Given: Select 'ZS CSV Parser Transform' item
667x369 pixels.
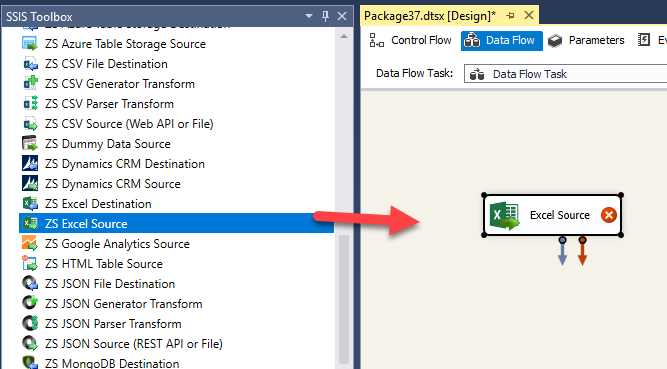Looking at the screenshot, I should 109,104.
